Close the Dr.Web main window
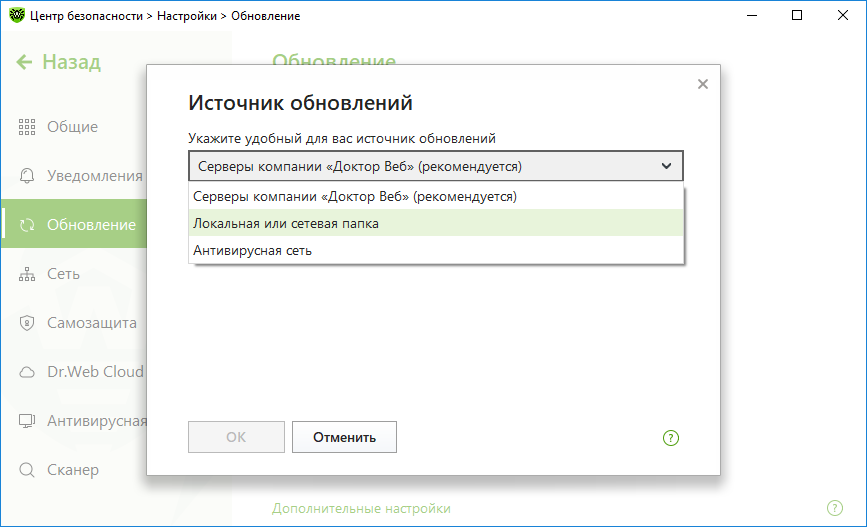The width and height of the screenshot is (867, 527). 843,15
